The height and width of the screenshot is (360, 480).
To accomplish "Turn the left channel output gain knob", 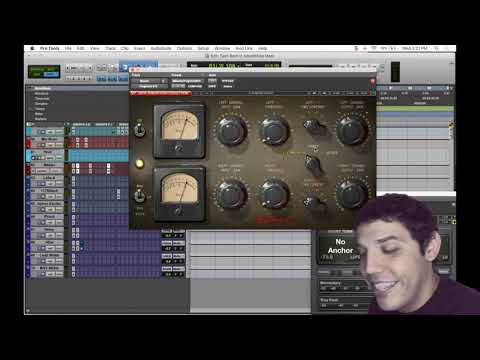I will pos(352,131).
